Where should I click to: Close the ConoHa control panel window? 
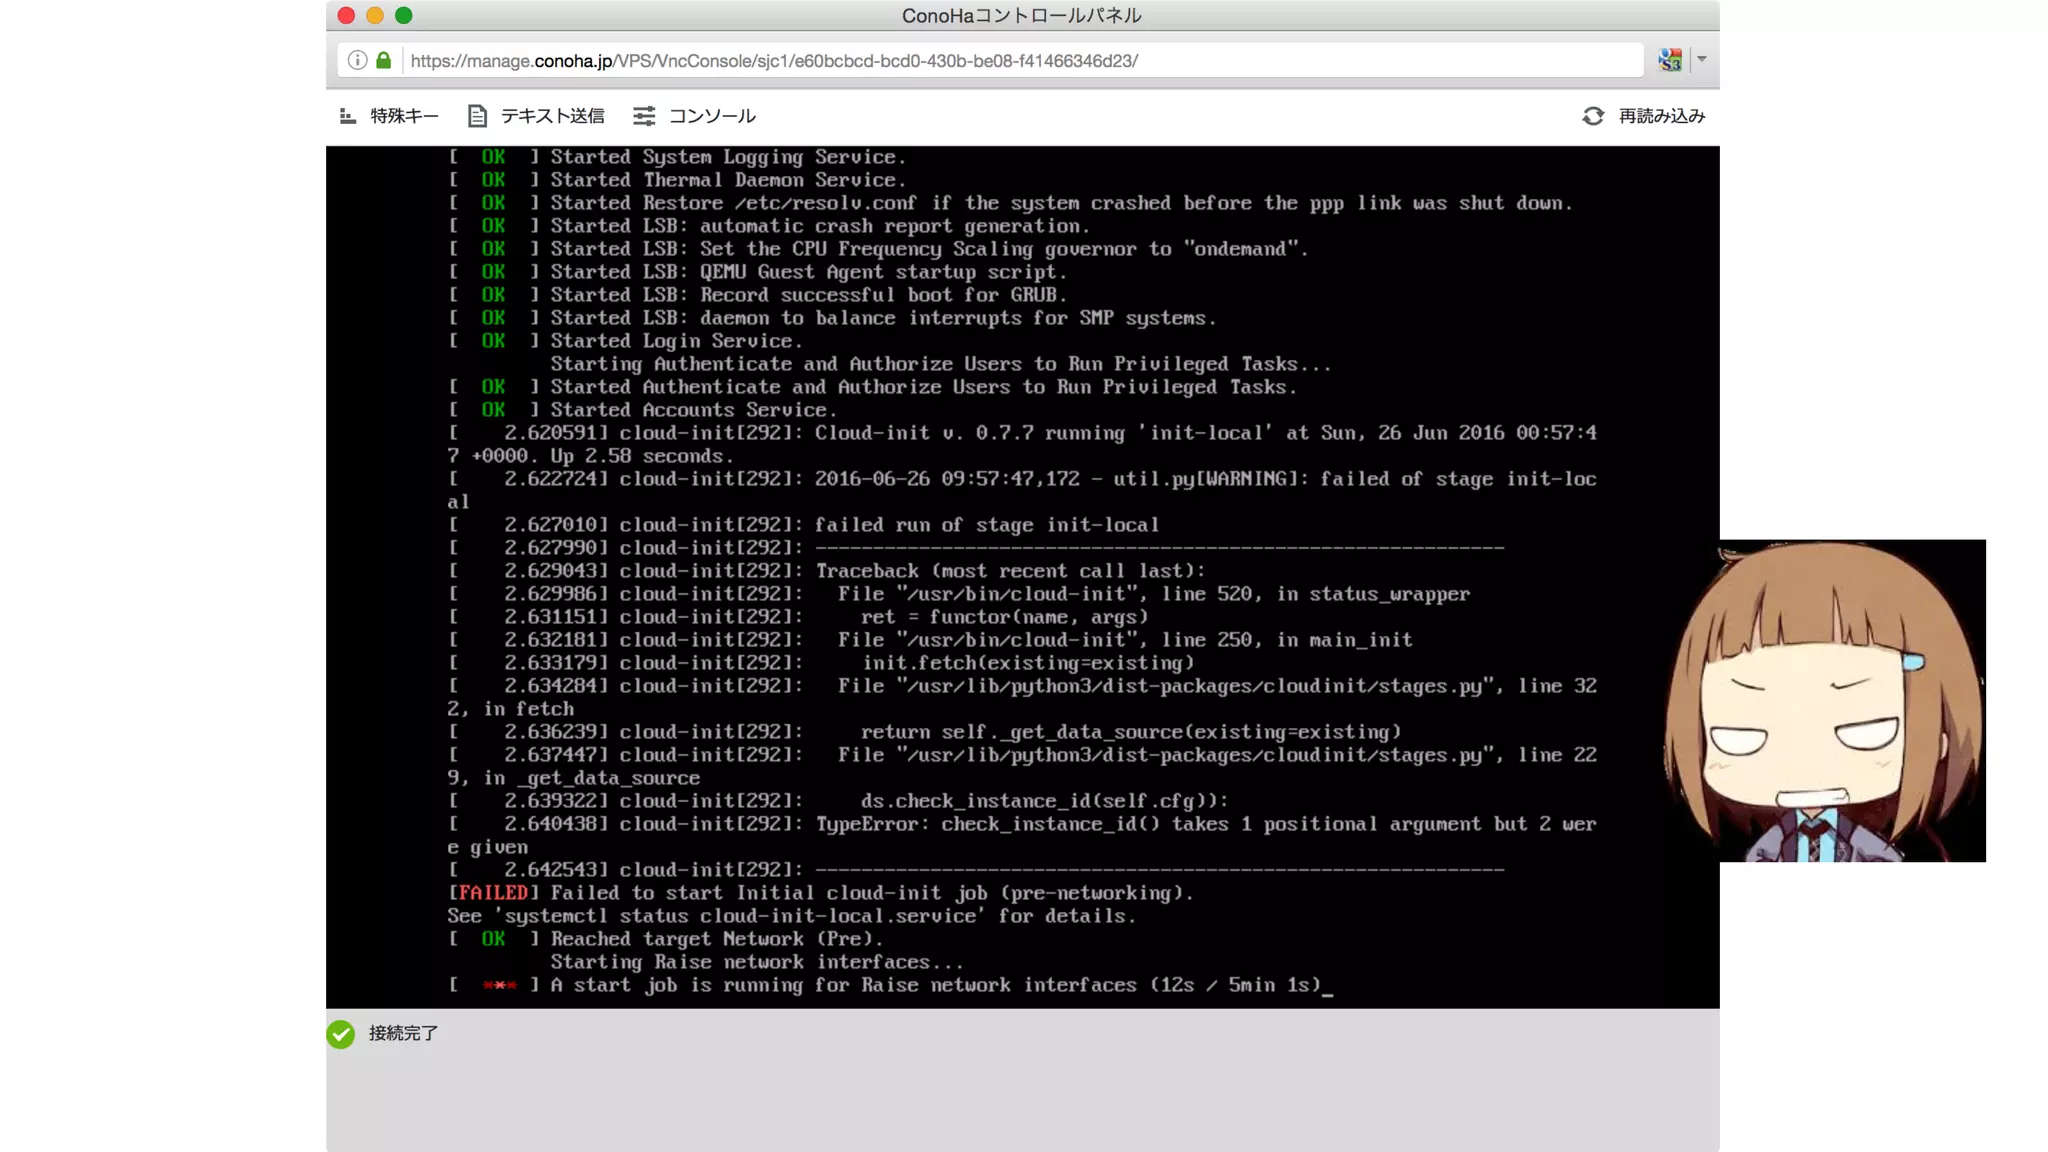pos(346,15)
